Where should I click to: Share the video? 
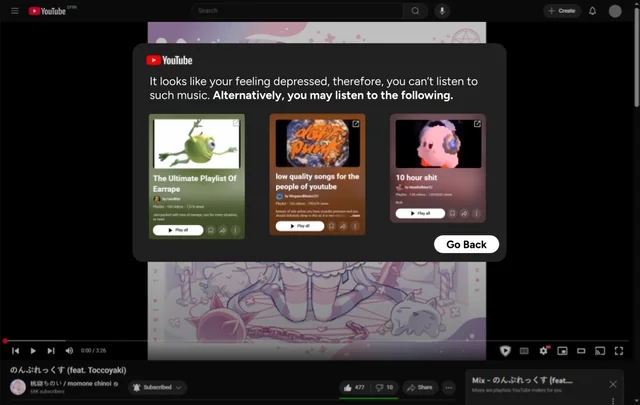(x=420, y=387)
